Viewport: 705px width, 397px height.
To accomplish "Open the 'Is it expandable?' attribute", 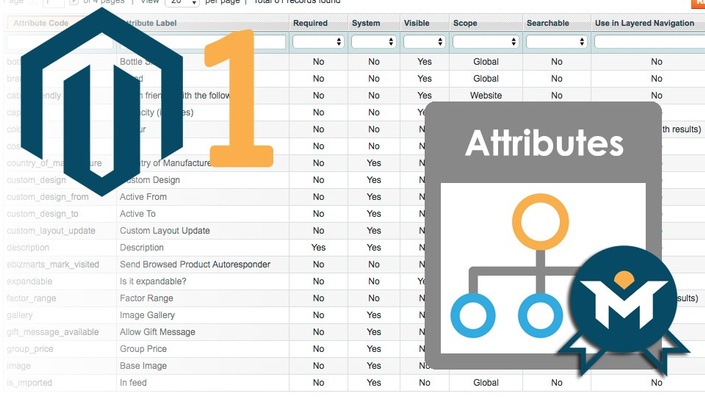I will [x=153, y=281].
